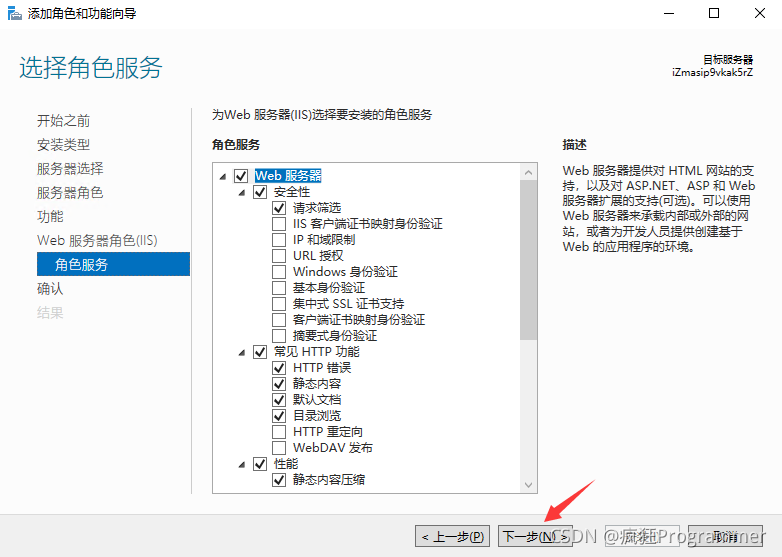Check the IIS 客户端证书映射身份验证 checkbox

coord(279,224)
